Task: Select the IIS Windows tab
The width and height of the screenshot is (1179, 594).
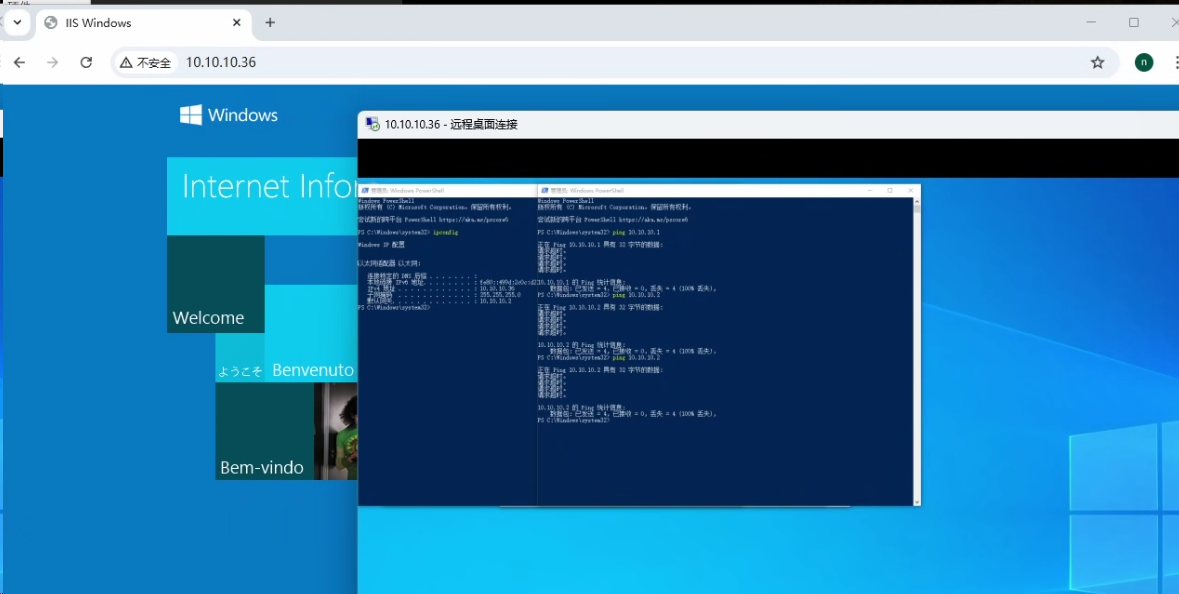Action: click(130, 22)
